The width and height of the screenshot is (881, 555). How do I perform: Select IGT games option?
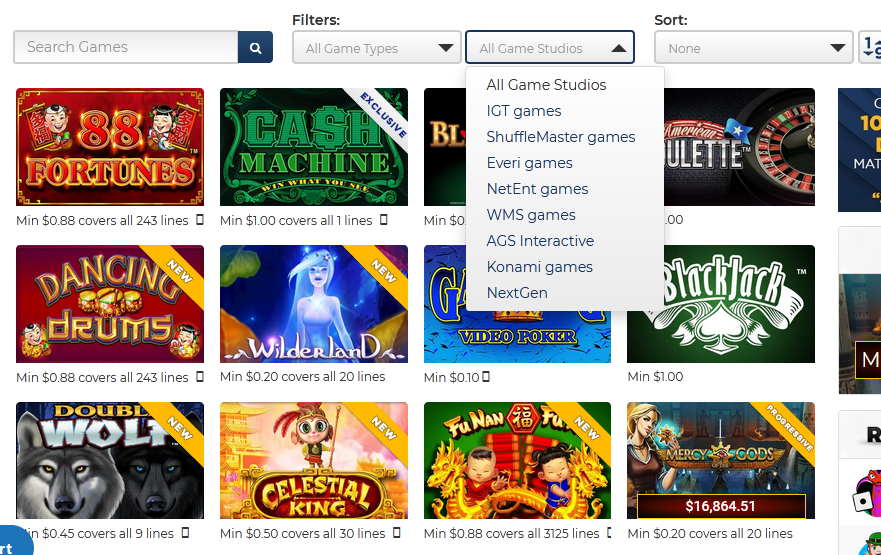click(524, 111)
